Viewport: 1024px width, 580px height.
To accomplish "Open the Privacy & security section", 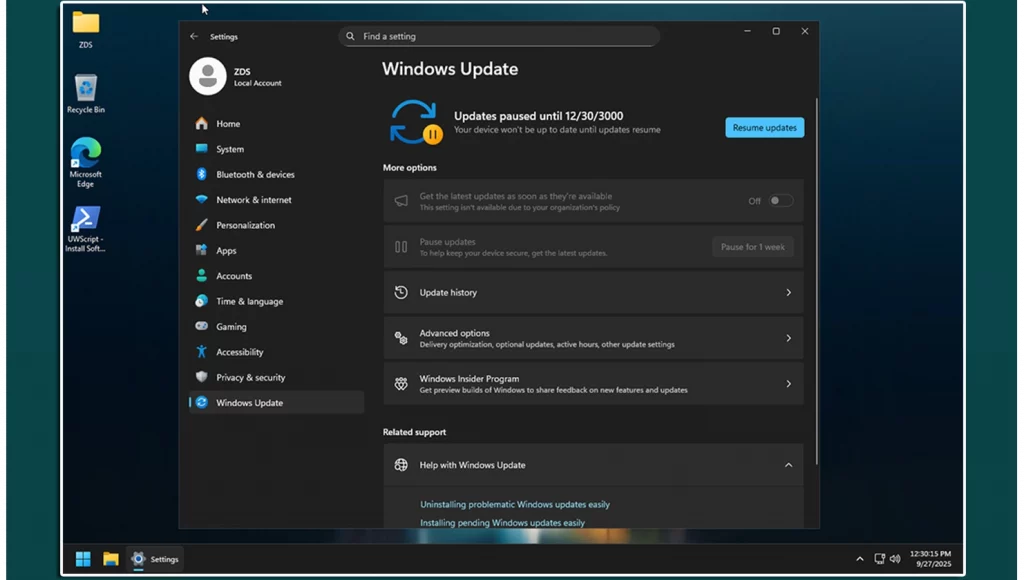I will point(250,378).
